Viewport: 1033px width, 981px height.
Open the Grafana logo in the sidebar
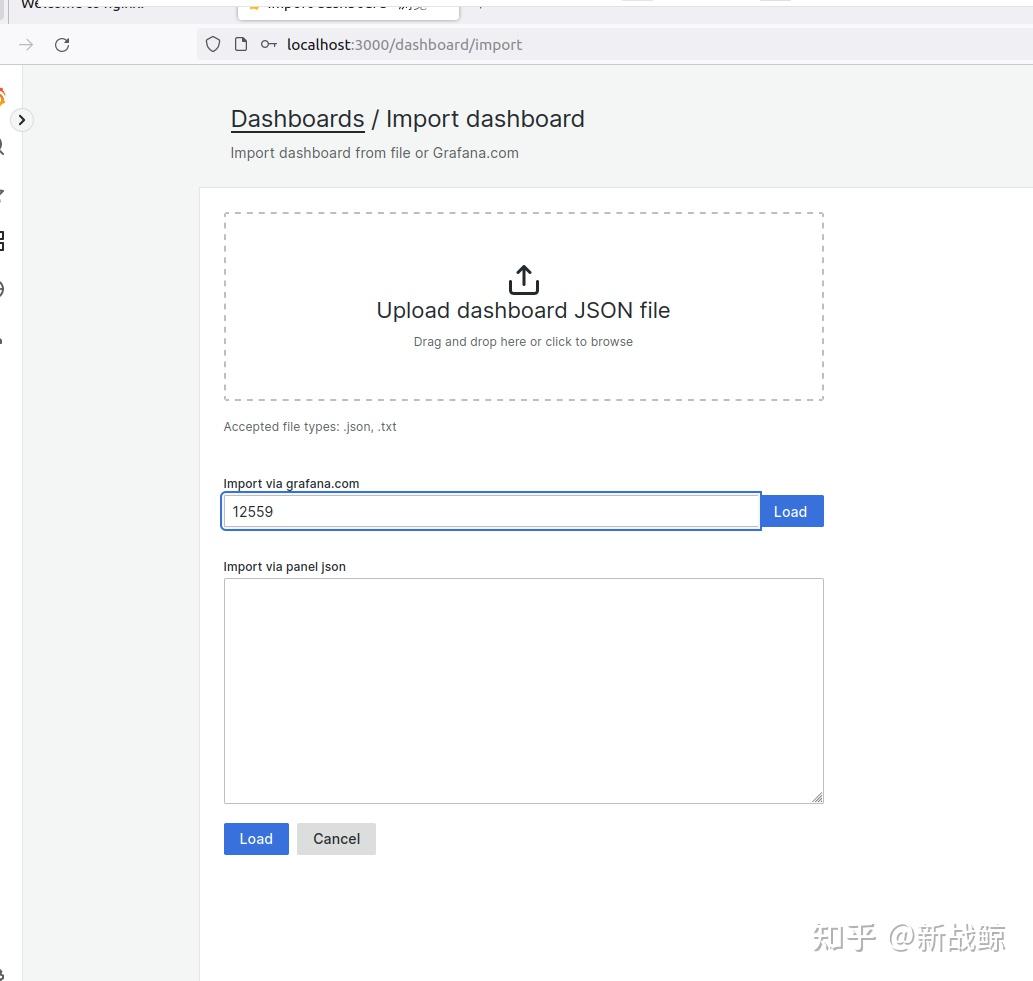[5, 97]
